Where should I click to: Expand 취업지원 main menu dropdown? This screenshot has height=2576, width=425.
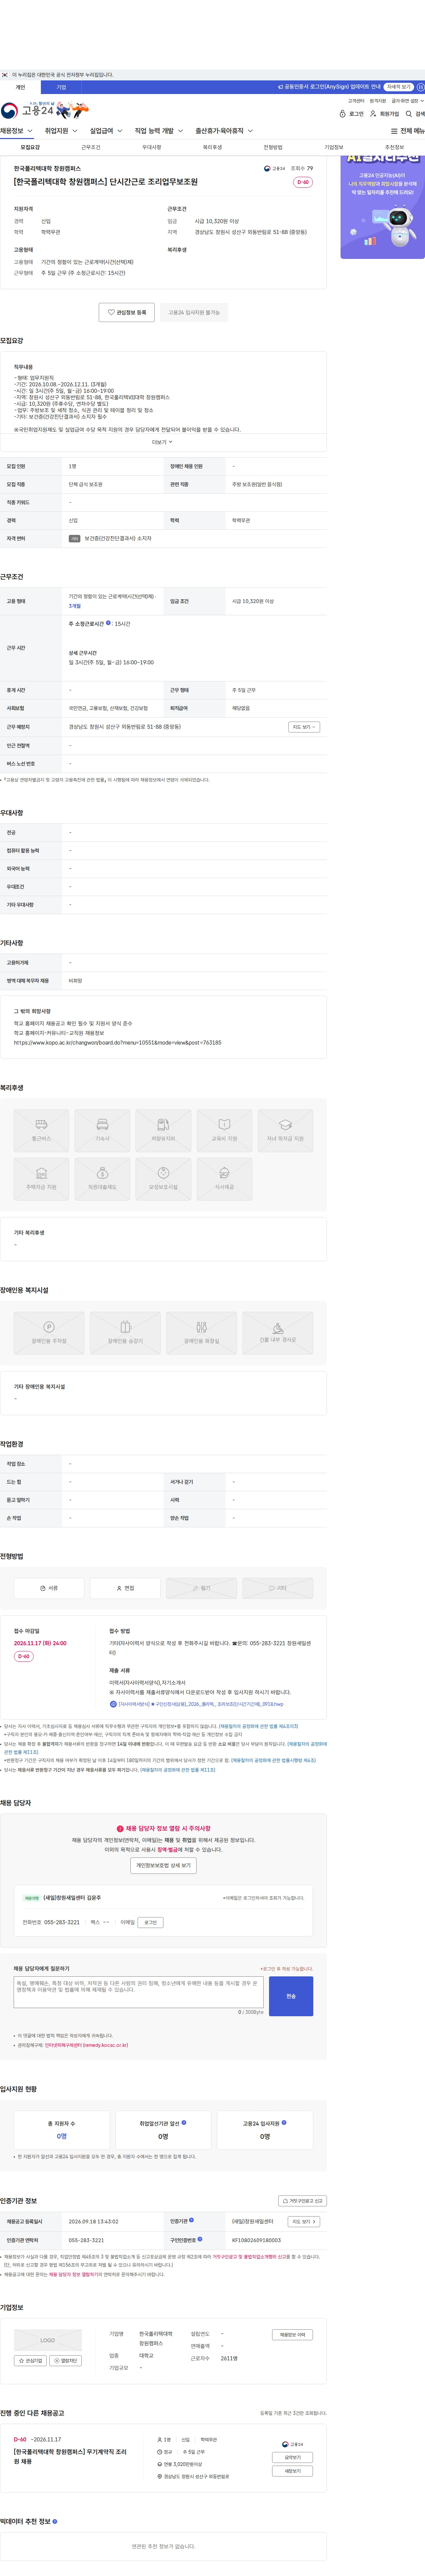pos(61,131)
